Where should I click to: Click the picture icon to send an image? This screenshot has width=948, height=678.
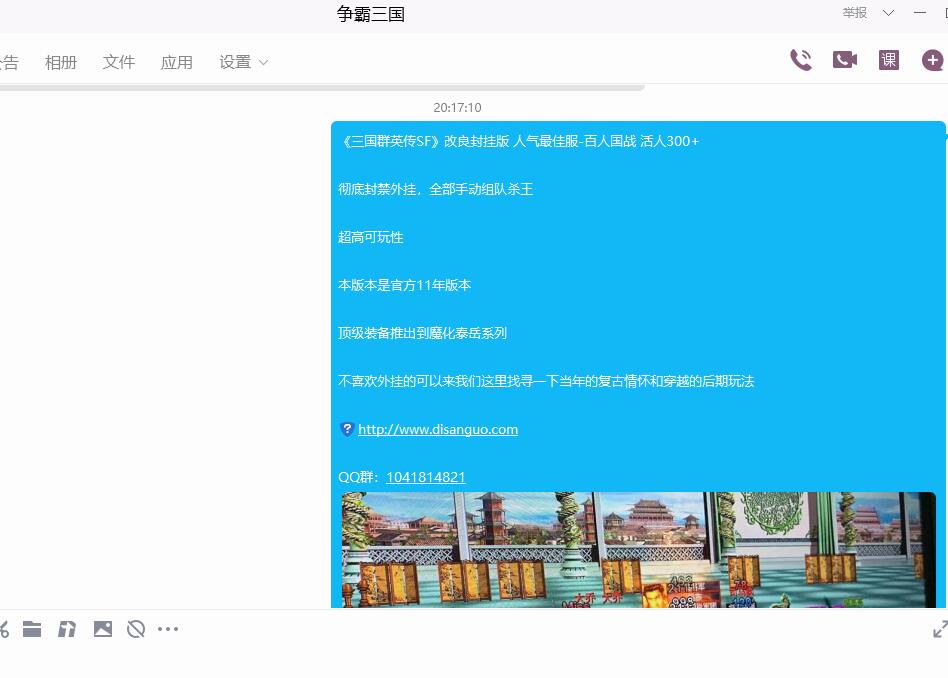(102, 629)
